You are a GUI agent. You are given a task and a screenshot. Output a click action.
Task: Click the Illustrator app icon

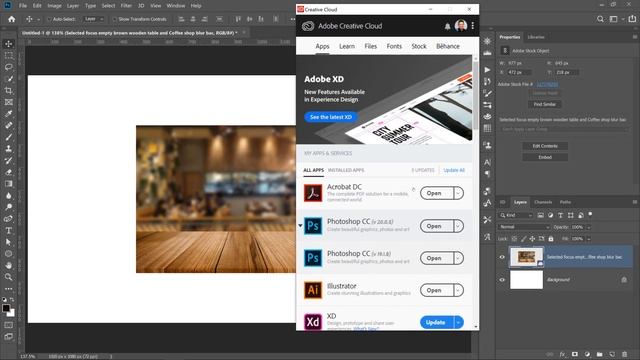tap(313, 290)
